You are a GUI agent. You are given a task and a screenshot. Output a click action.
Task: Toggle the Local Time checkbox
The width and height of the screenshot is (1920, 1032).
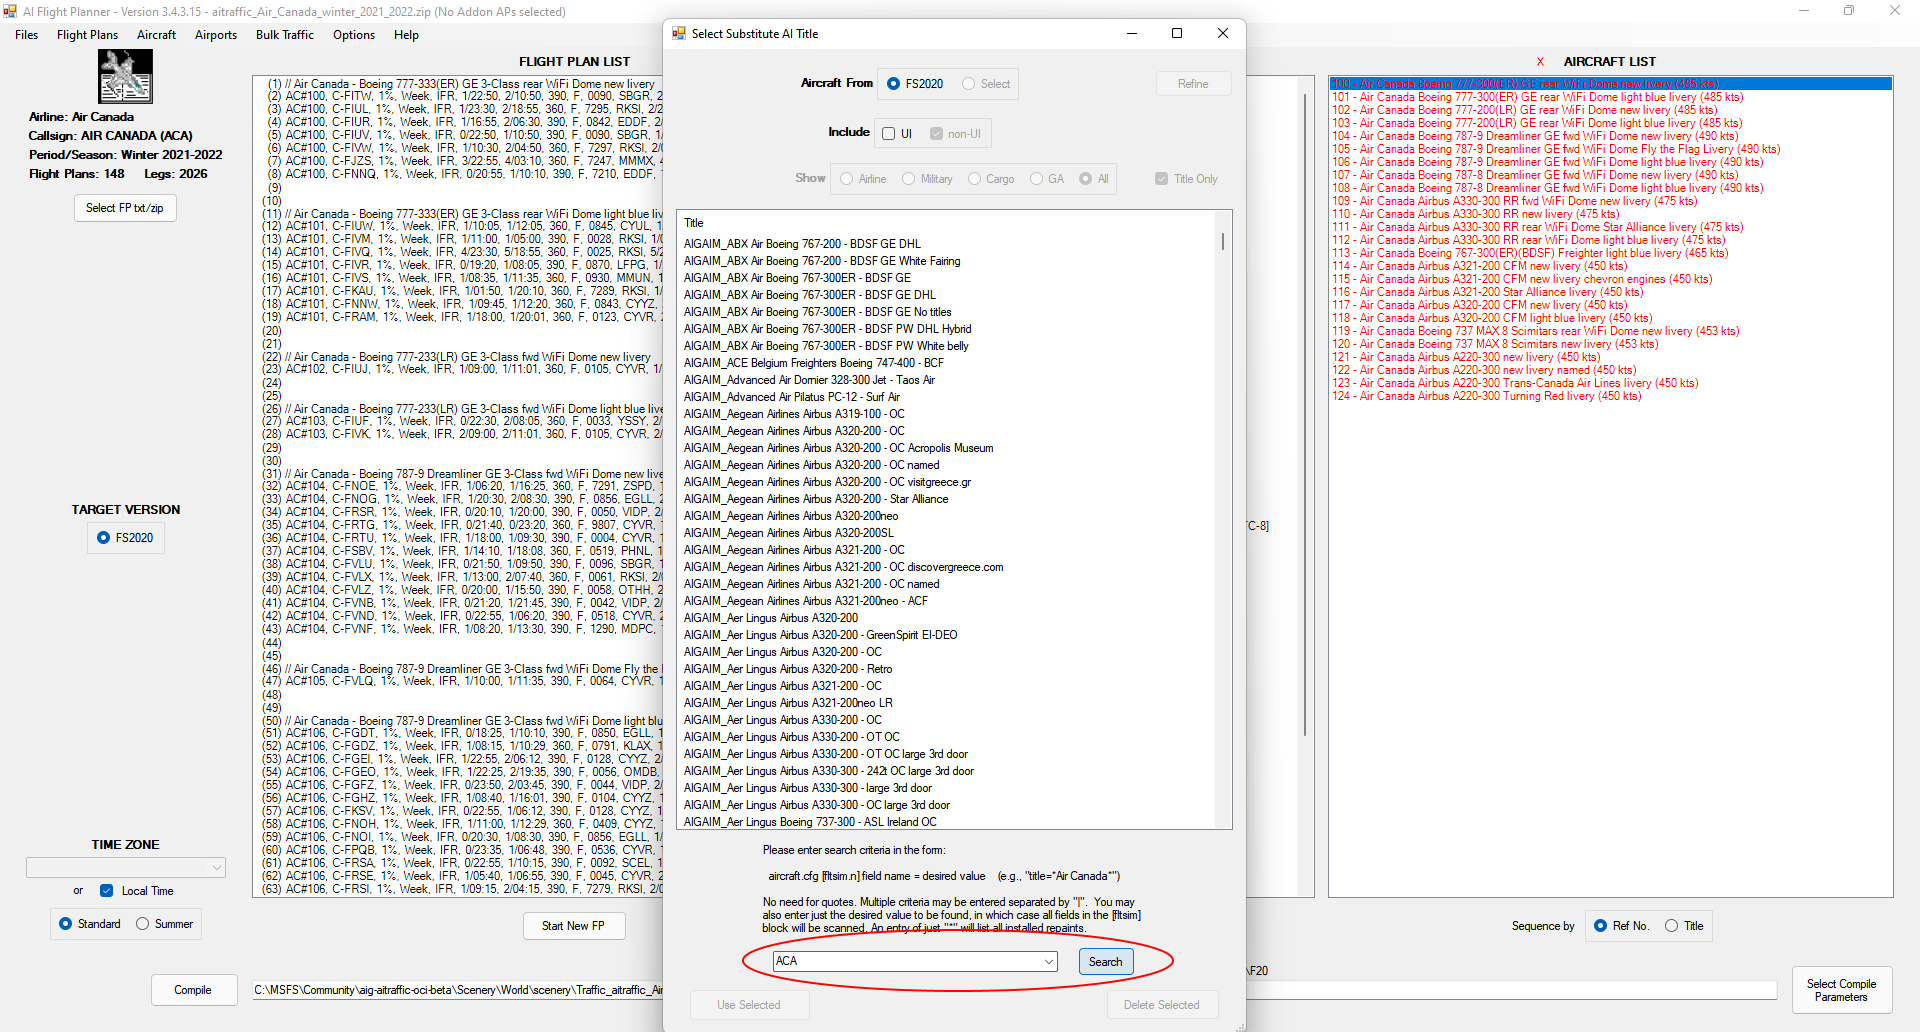[106, 891]
